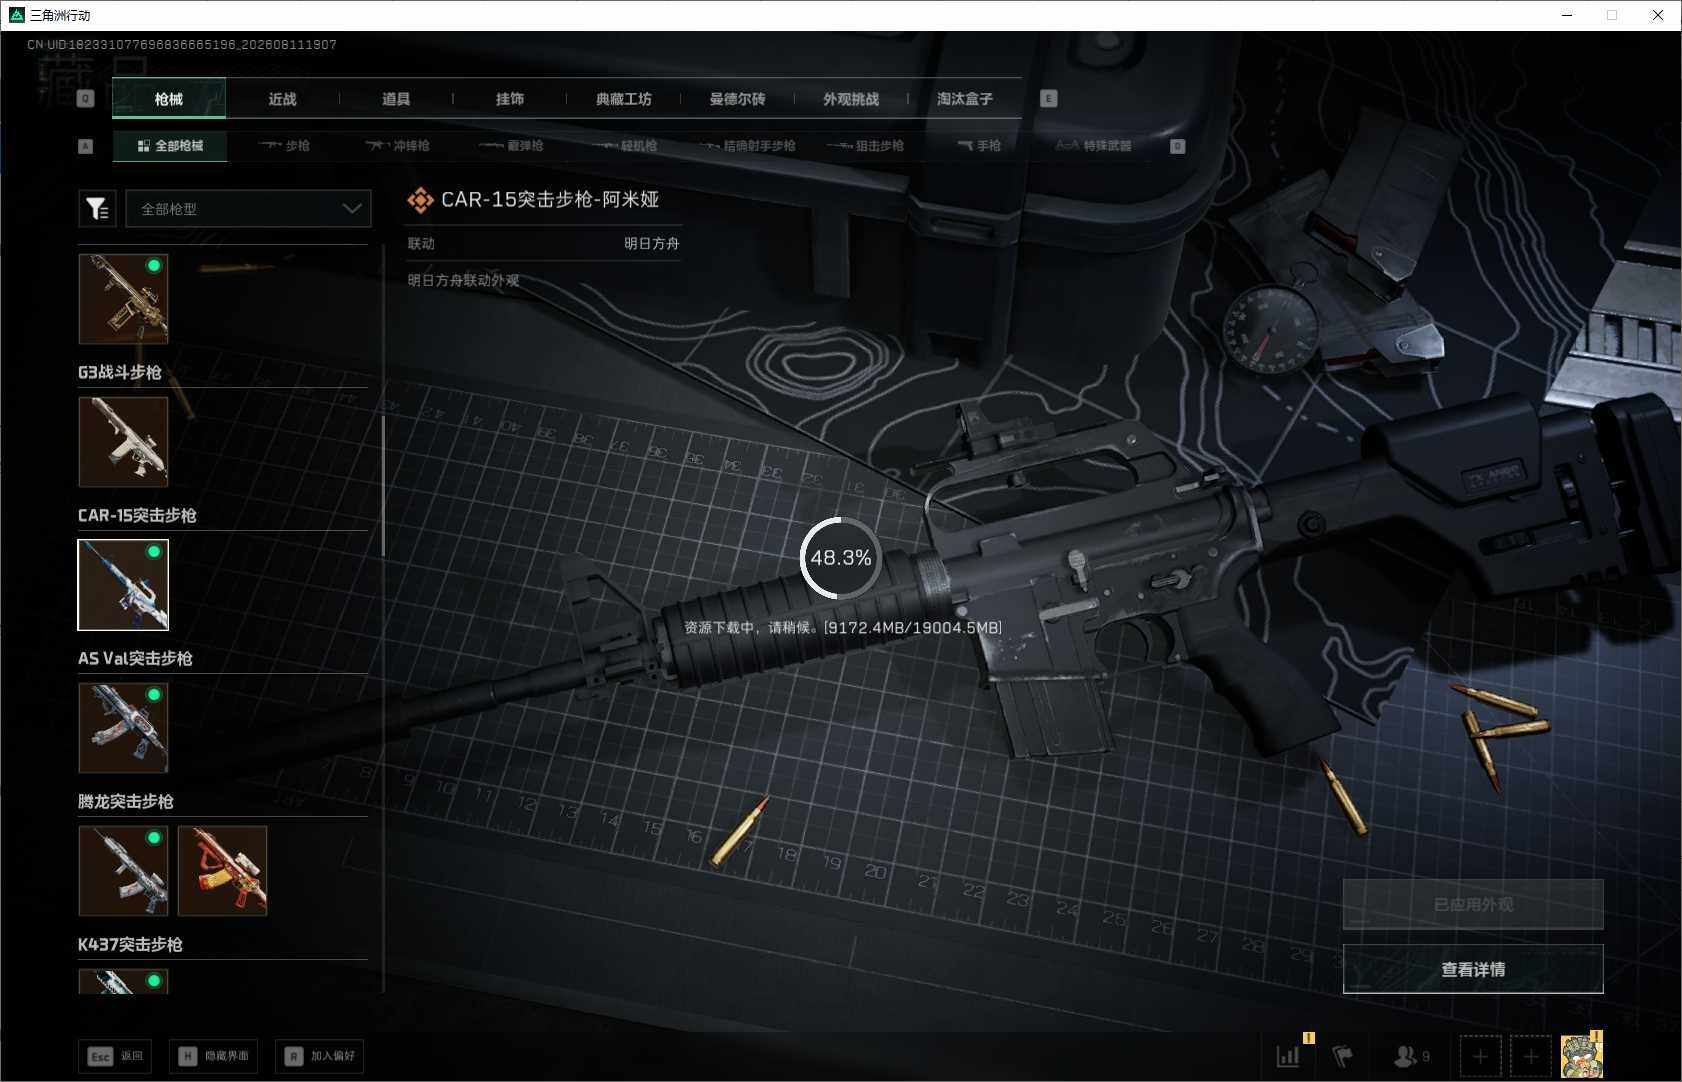Viewport: 1682px width, 1082px height.
Task: Add teammate in first empty squad slot
Action: tap(1480, 1056)
